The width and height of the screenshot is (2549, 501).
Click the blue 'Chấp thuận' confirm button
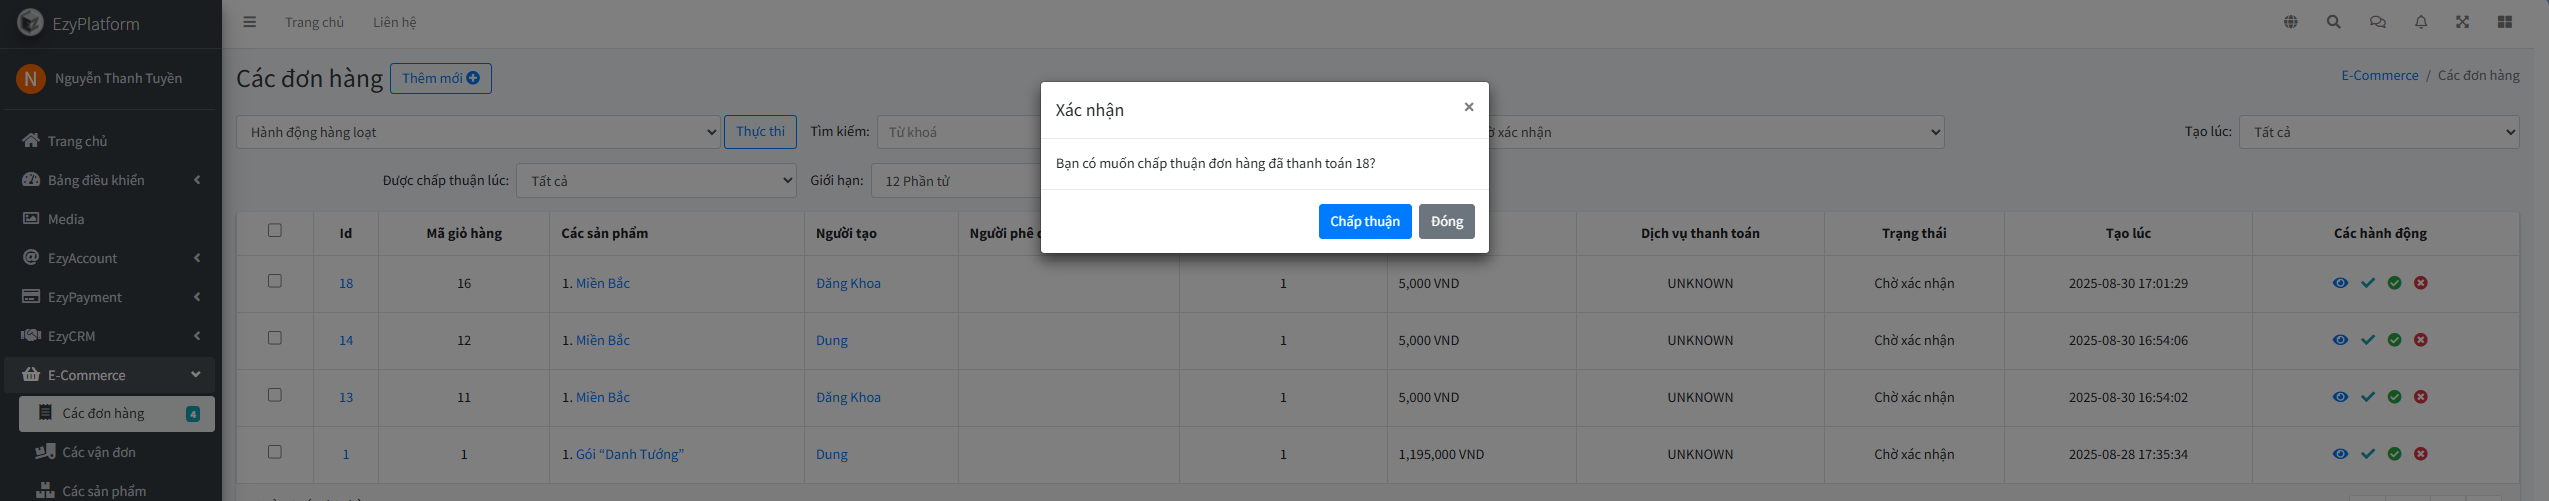[1364, 221]
